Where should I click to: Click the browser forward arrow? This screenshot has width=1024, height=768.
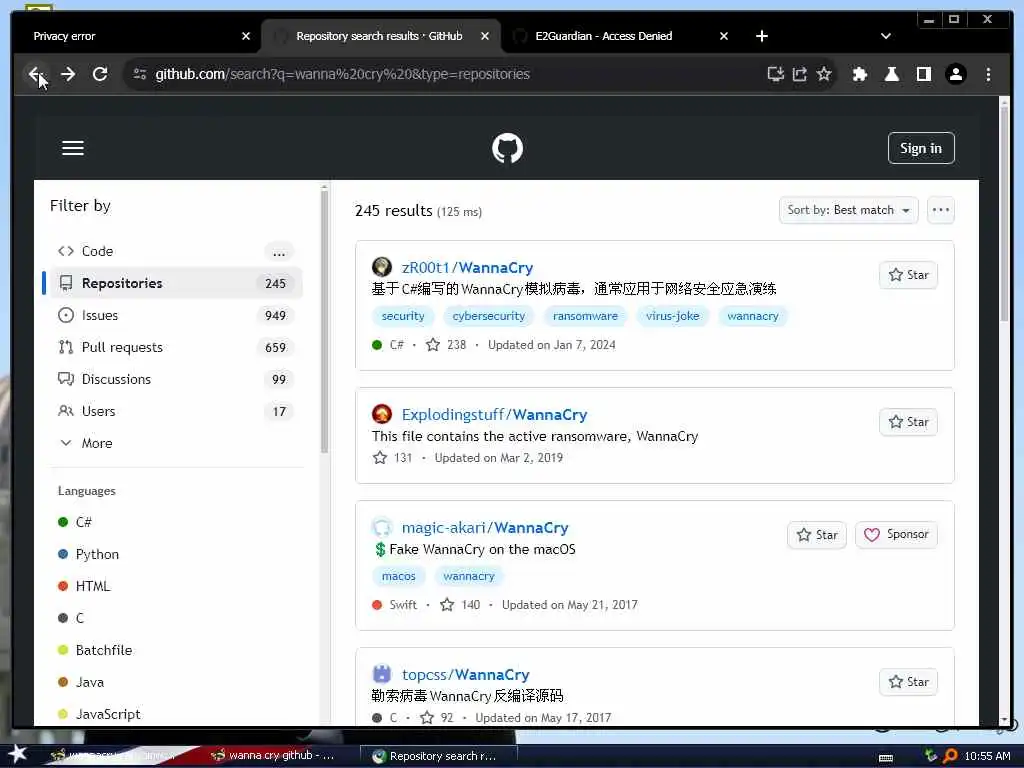click(x=68, y=74)
